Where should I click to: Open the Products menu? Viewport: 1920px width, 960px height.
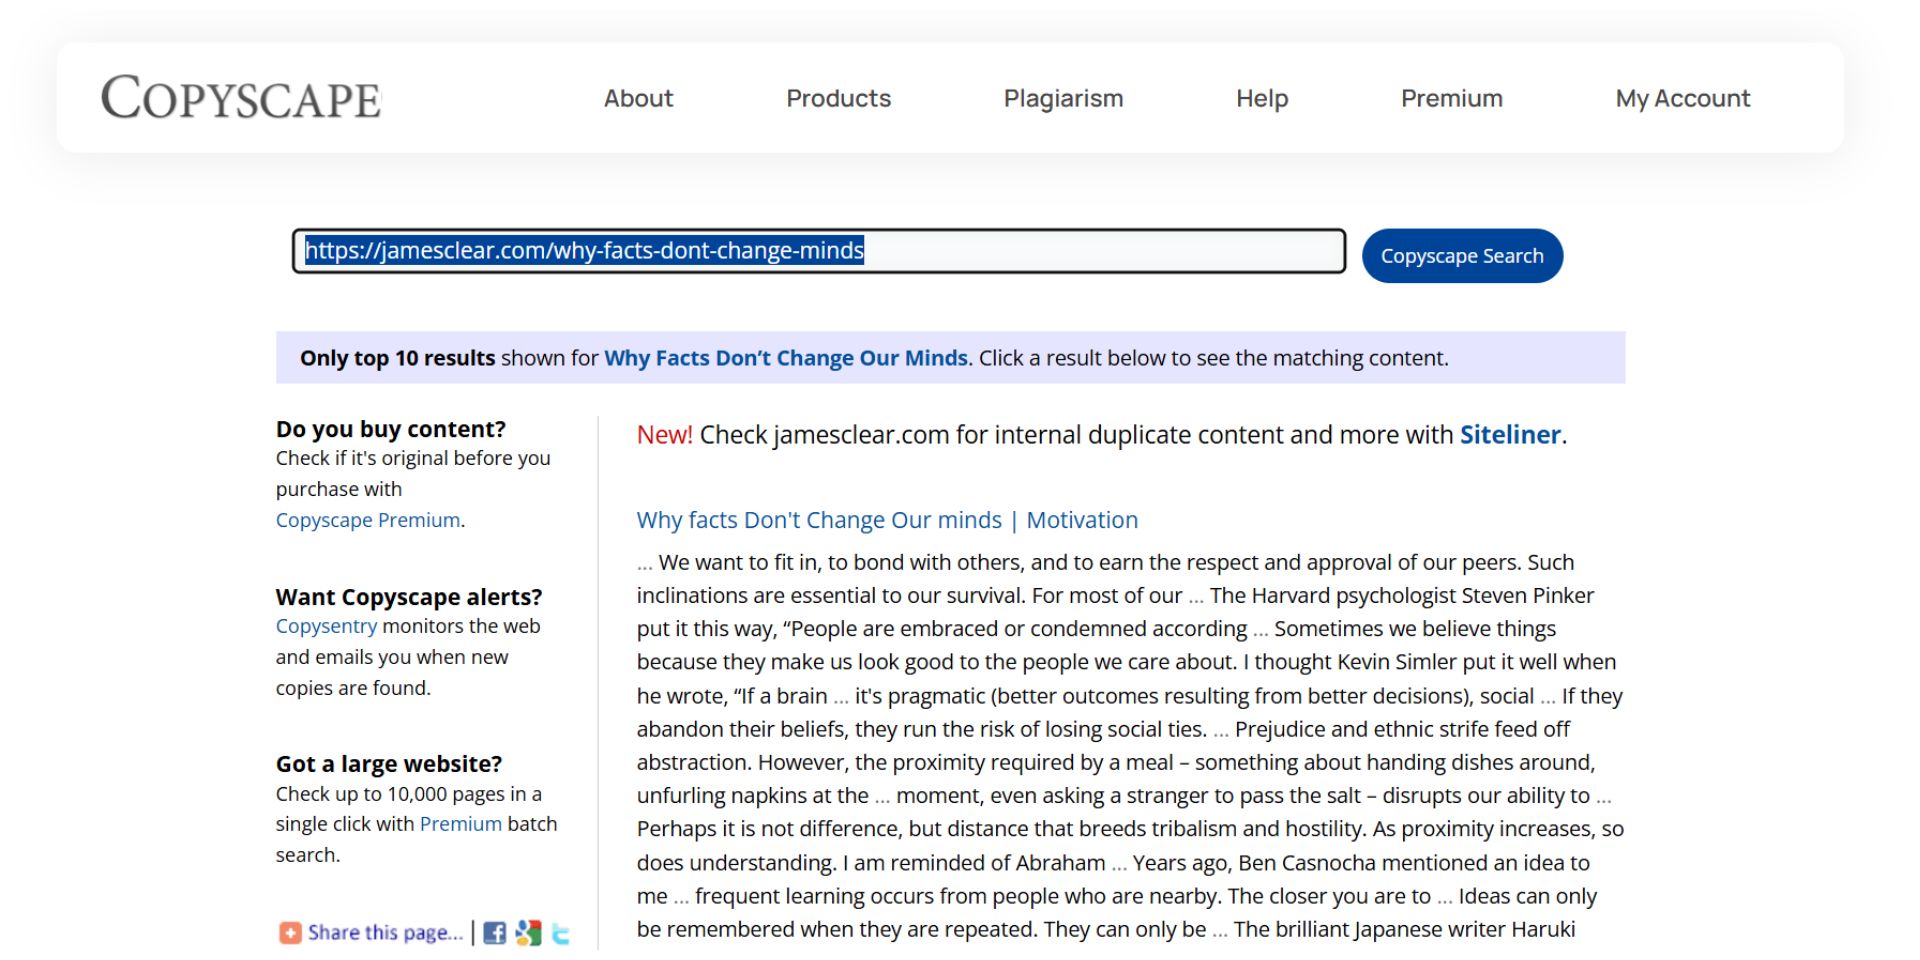pyautogui.click(x=838, y=98)
